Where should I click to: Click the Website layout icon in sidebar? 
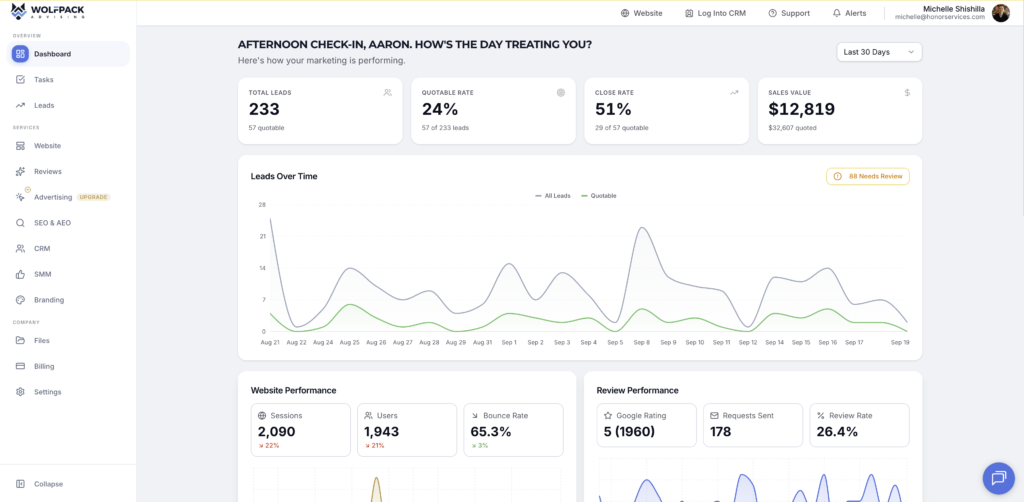tap(20, 146)
